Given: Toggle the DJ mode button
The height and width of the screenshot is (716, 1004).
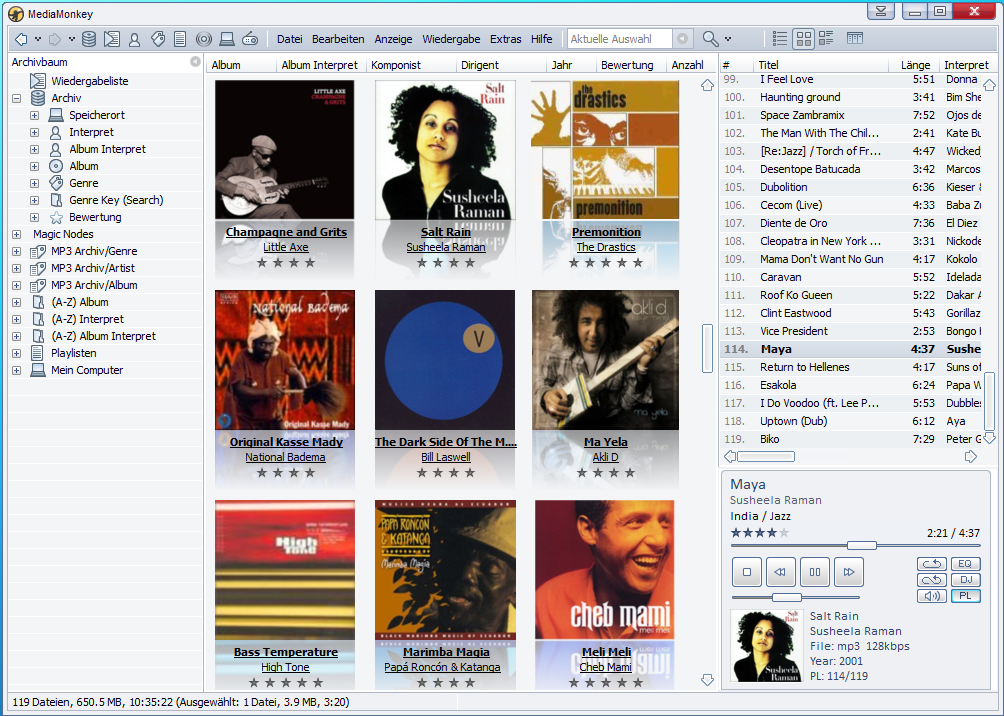Looking at the screenshot, I should pos(965,580).
